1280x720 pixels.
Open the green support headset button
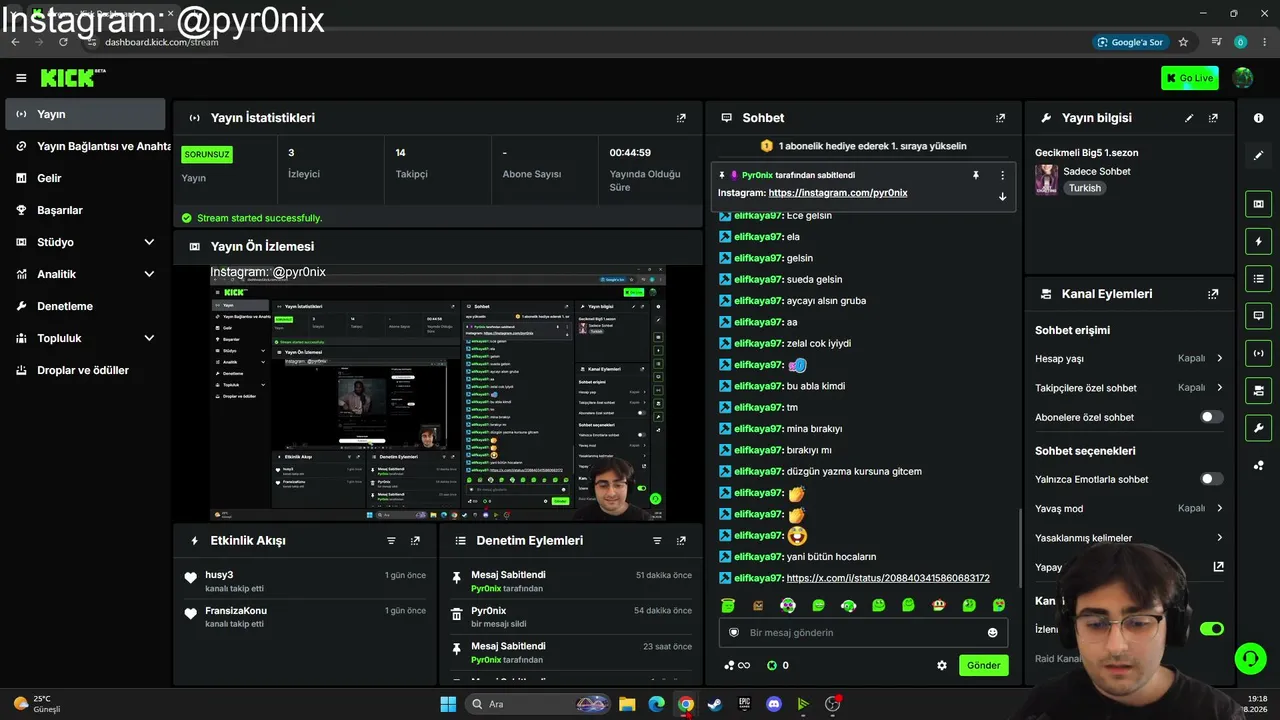click(1250, 658)
